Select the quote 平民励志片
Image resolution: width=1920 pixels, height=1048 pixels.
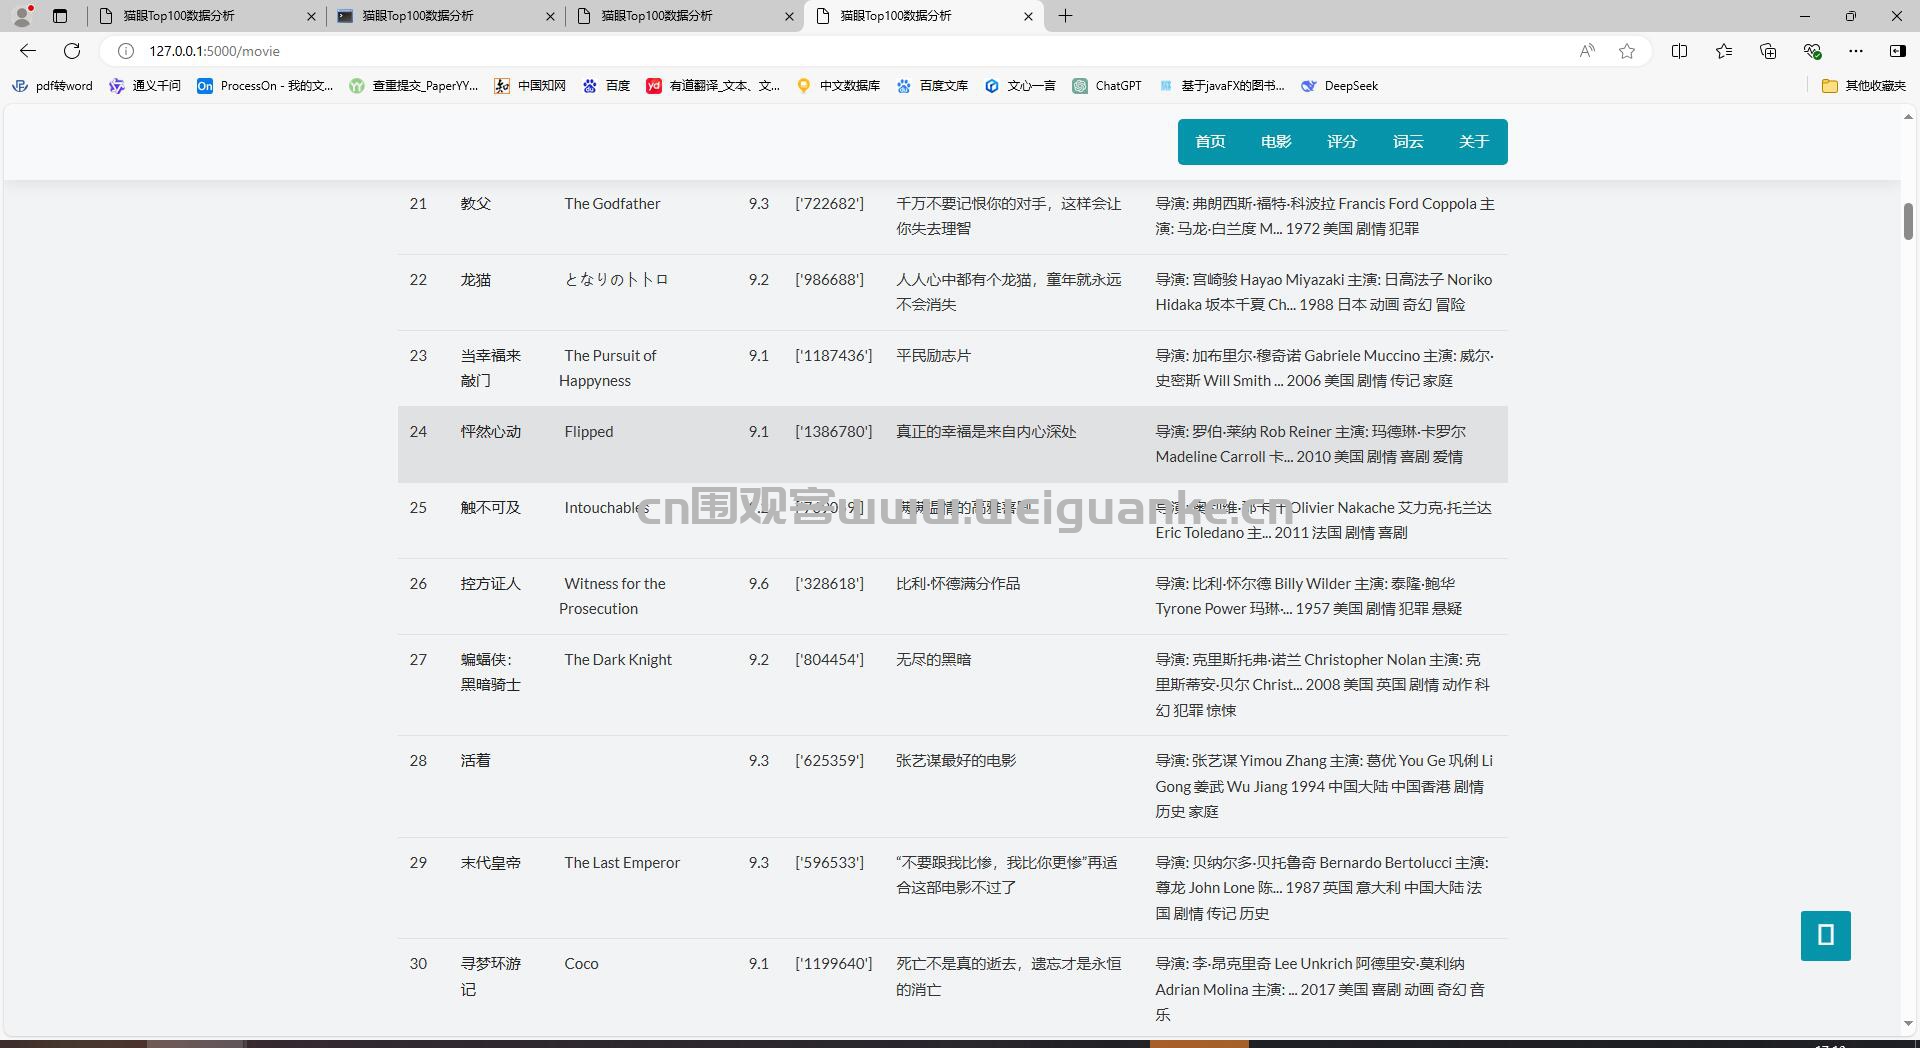pos(934,356)
